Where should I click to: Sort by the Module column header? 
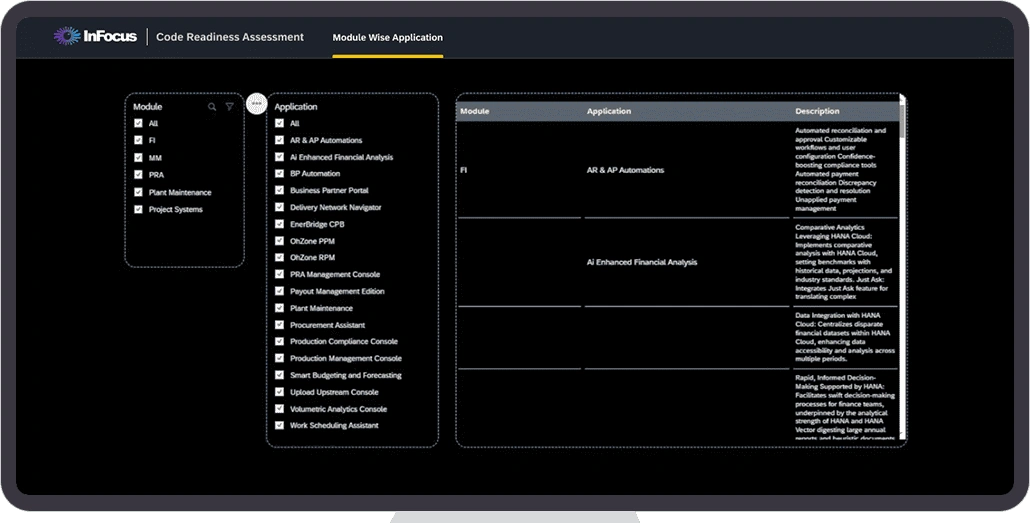click(x=474, y=111)
